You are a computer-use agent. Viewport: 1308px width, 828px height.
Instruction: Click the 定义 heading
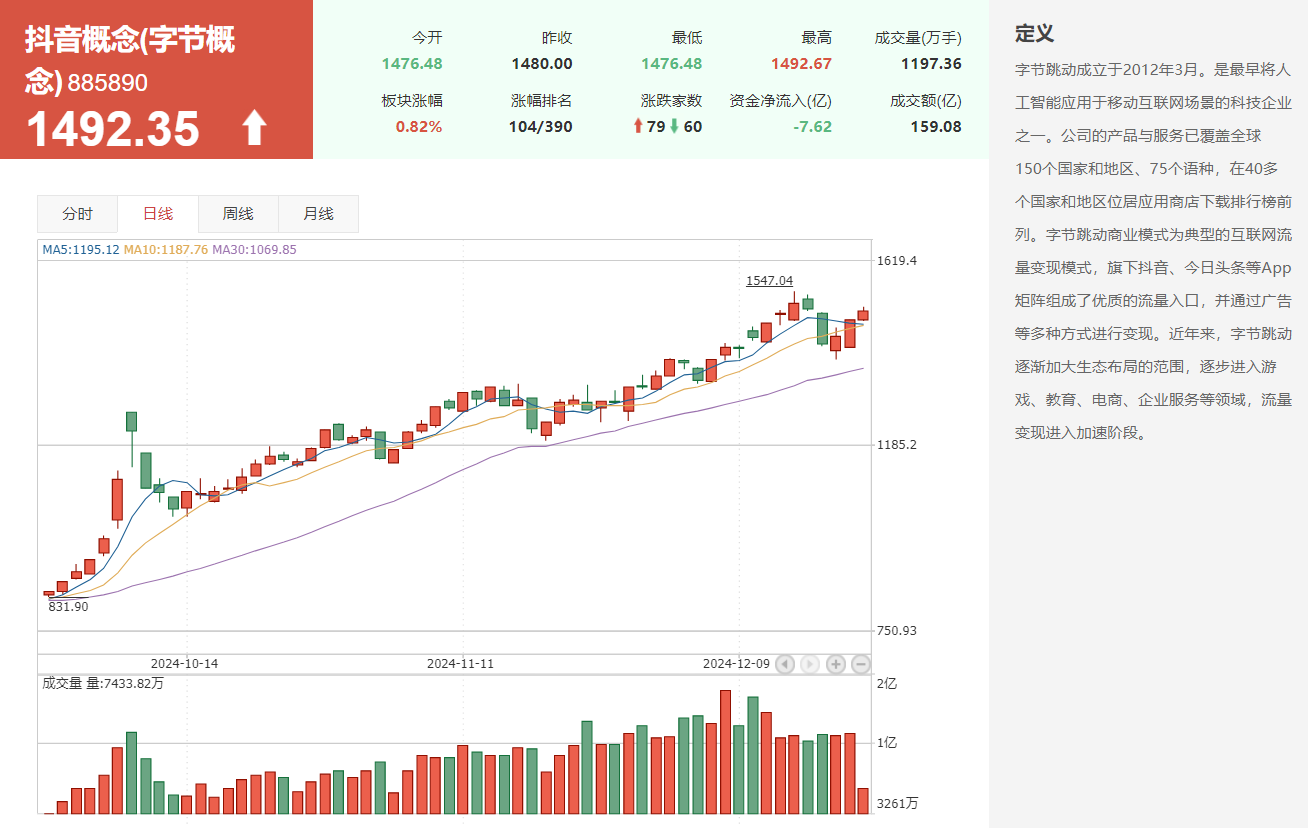click(x=1034, y=33)
